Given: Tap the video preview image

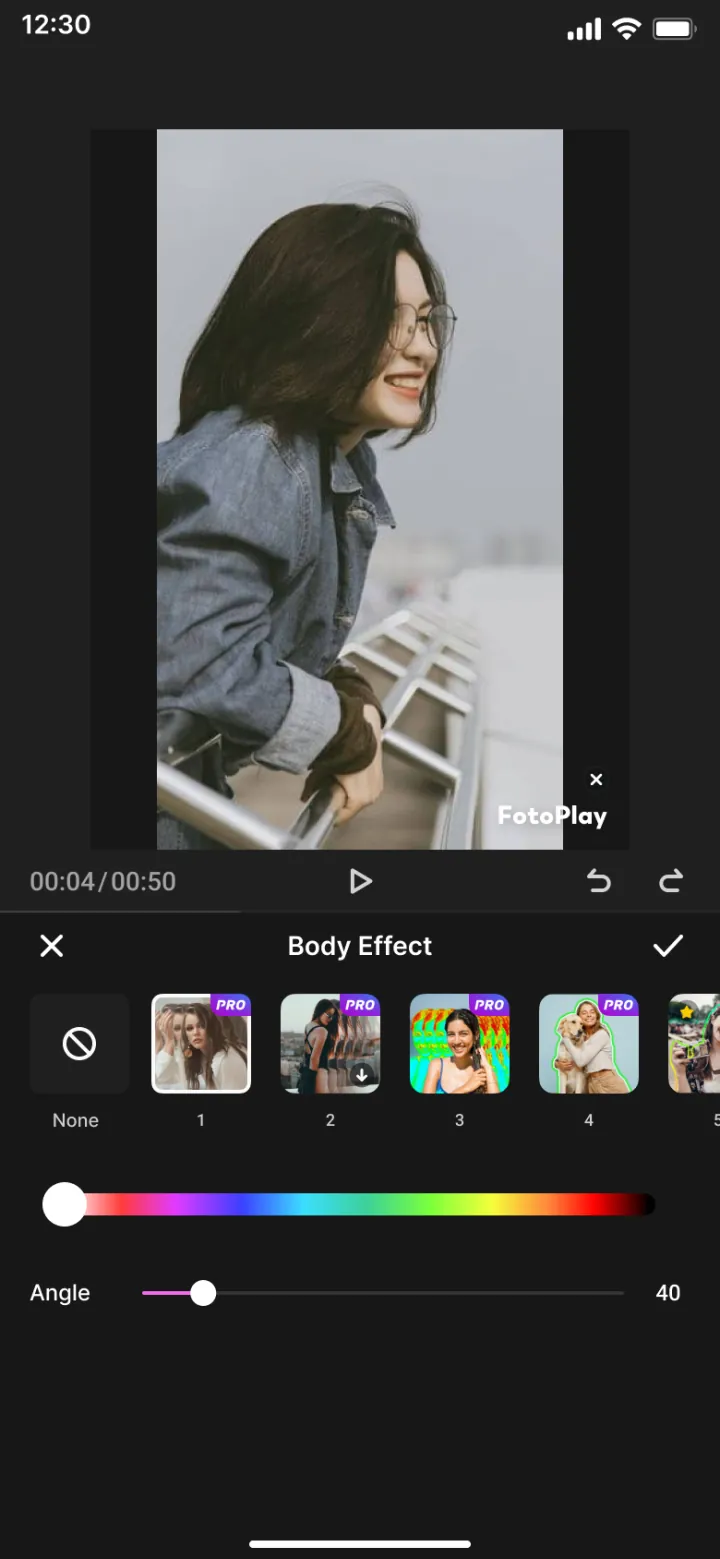Looking at the screenshot, I should 360,489.
